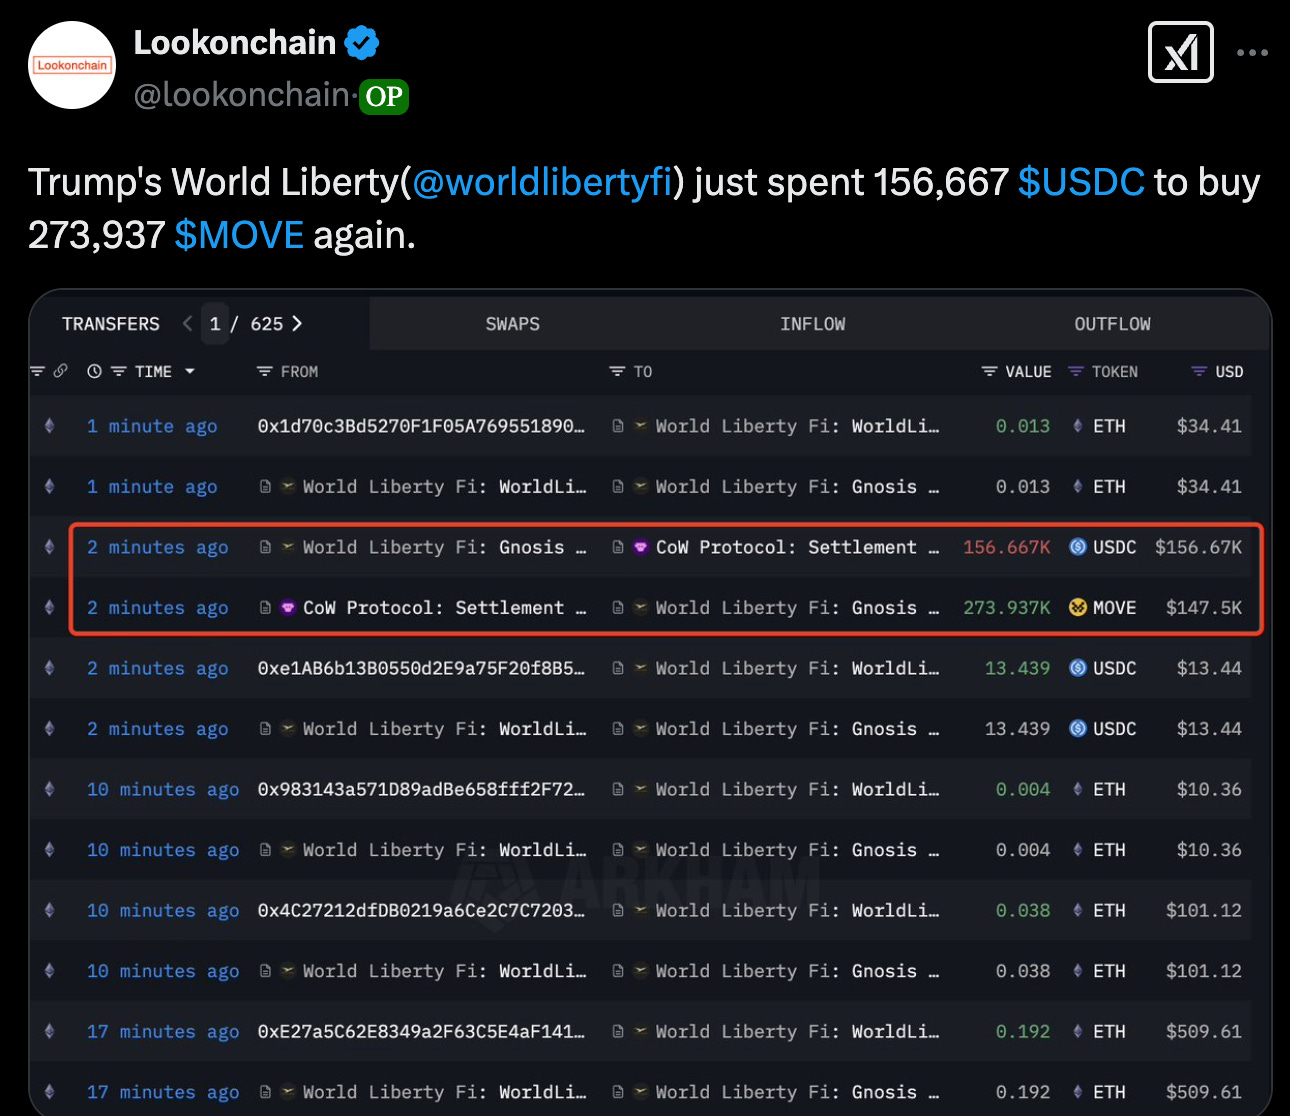Screen dimensions: 1290x1116
Task: Go to next transfers page arrow
Action: 297,324
